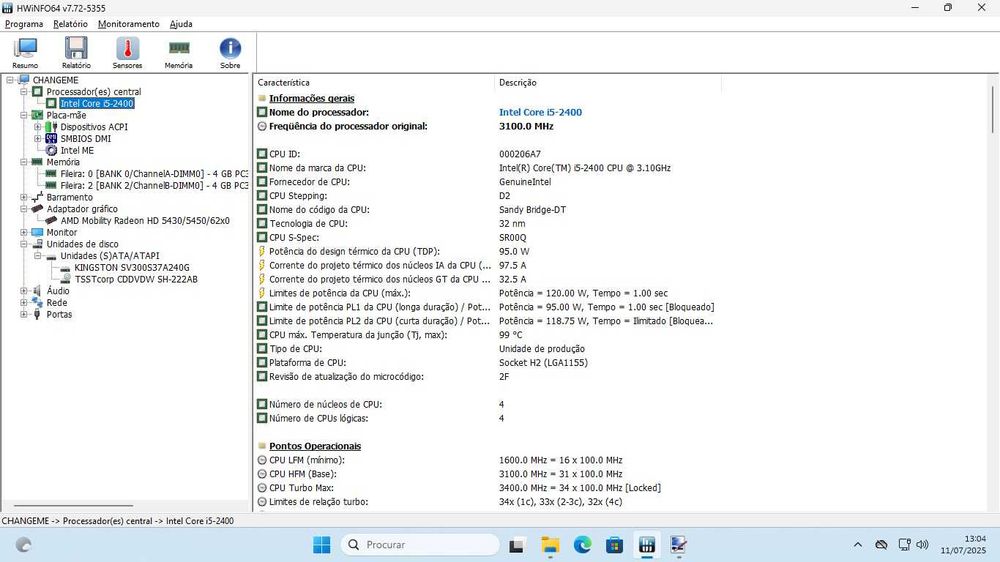Open the Relatório menu

tap(70, 24)
